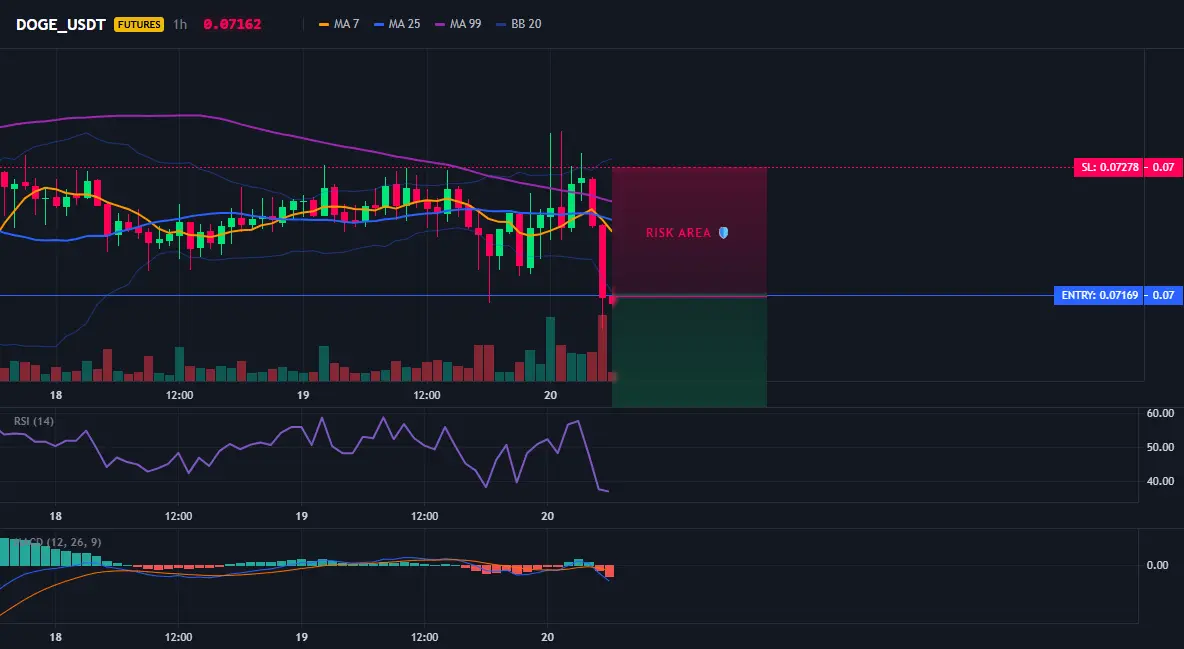The image size is (1184, 649).
Task: Click the RSI (14) indicator label
Action: [x=34, y=421]
